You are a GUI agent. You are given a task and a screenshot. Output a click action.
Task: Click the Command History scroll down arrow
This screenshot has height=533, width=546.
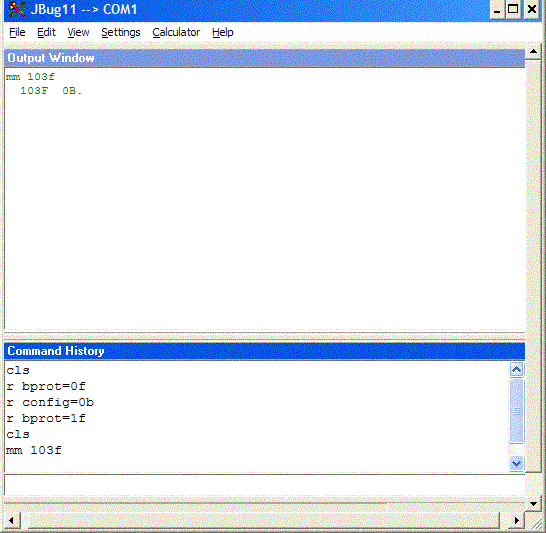pos(516,463)
